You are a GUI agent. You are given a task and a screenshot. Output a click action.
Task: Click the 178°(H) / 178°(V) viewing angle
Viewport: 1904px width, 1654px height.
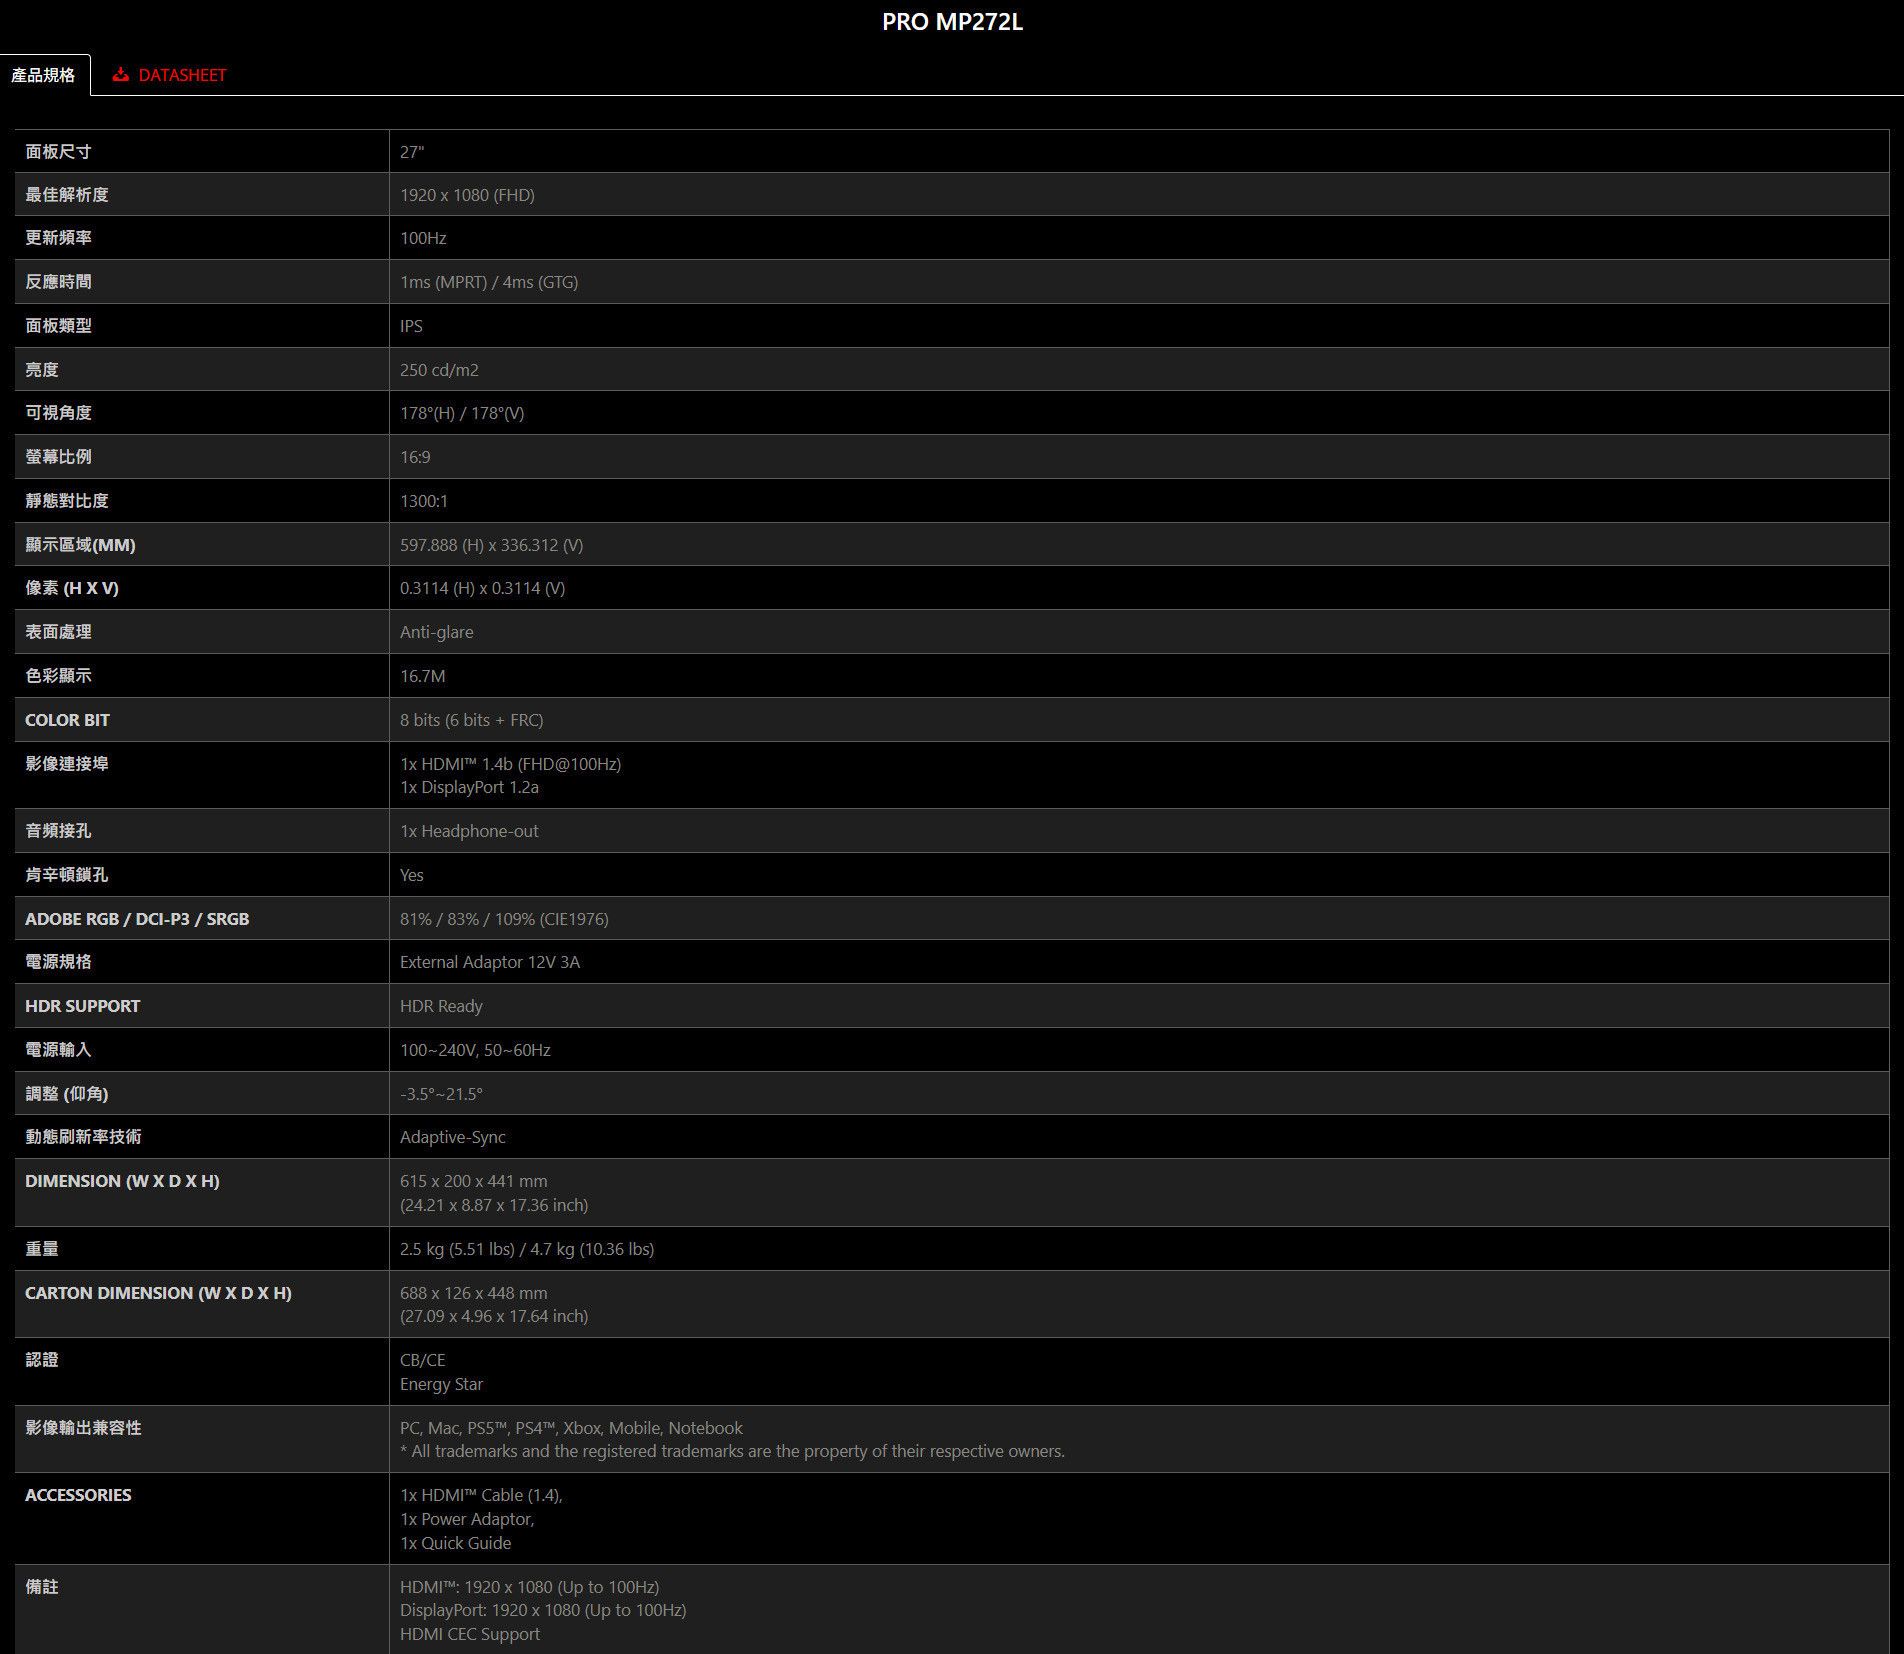(462, 413)
